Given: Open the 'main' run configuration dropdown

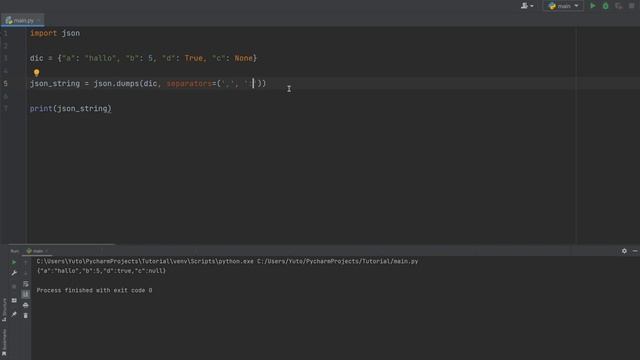Looking at the screenshot, I should [x=564, y=6].
